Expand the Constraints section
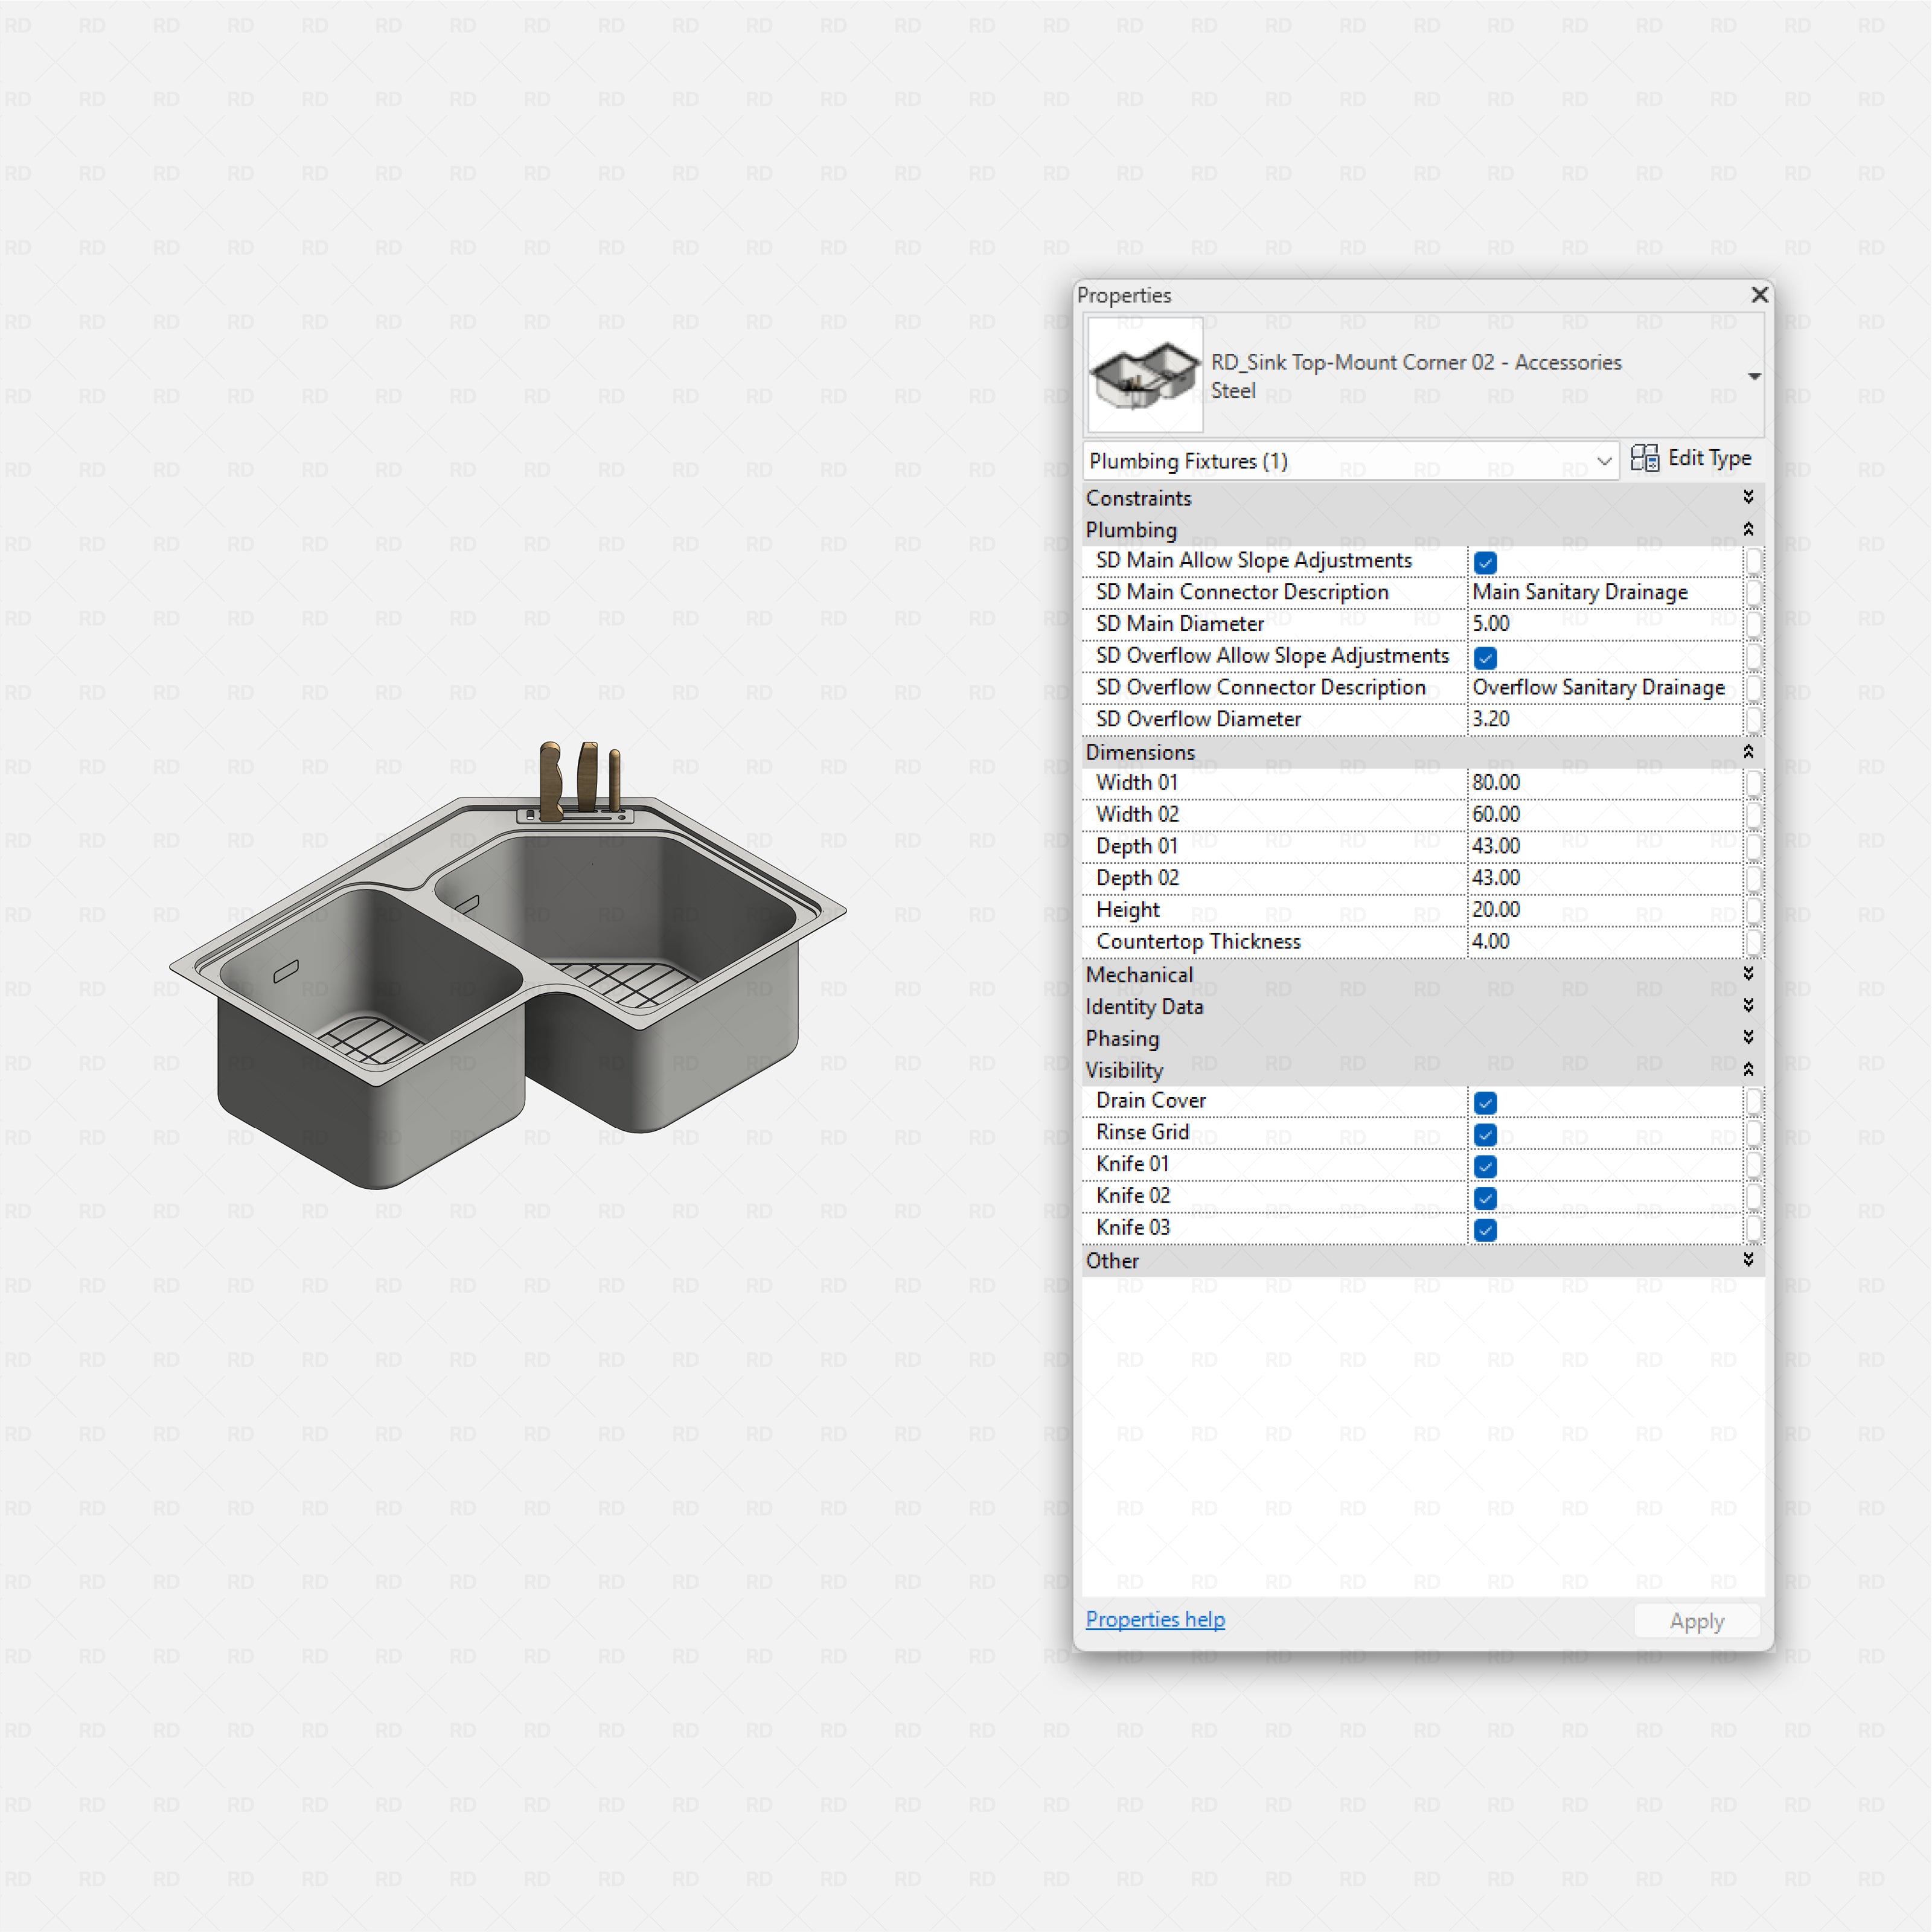Screen dimensions: 1932x1932 1749,497
